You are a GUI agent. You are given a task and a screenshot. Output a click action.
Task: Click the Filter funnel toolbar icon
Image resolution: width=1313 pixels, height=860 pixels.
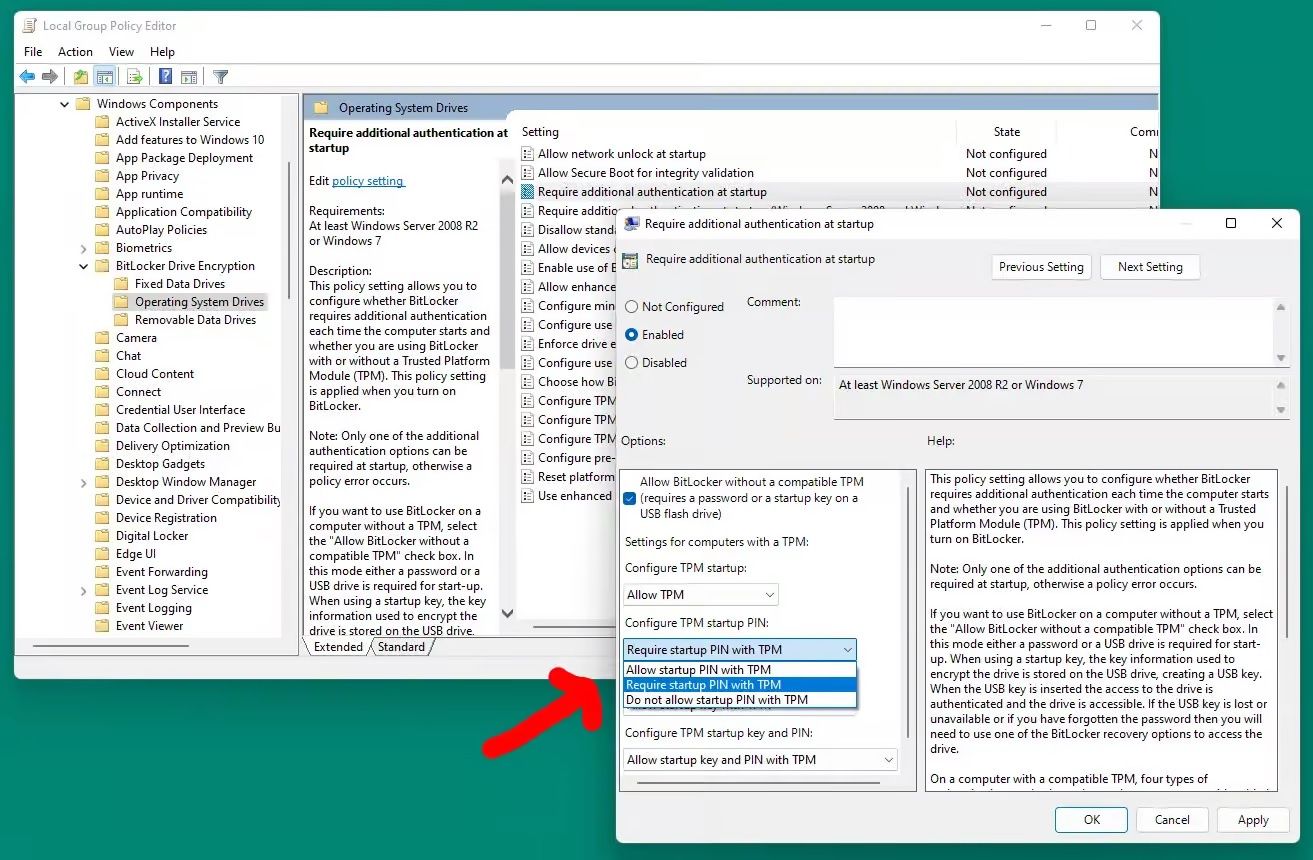221,77
